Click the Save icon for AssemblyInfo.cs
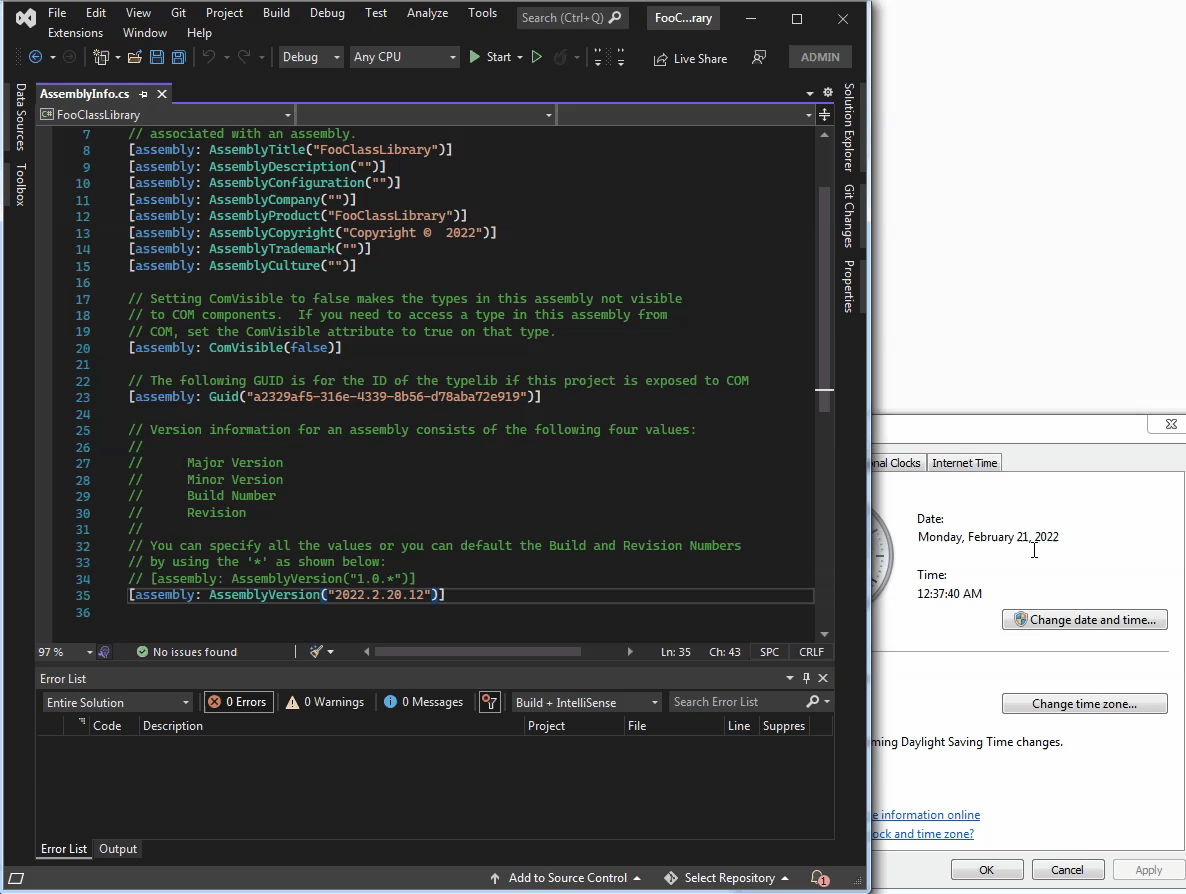The width and height of the screenshot is (1186, 894). click(157, 57)
